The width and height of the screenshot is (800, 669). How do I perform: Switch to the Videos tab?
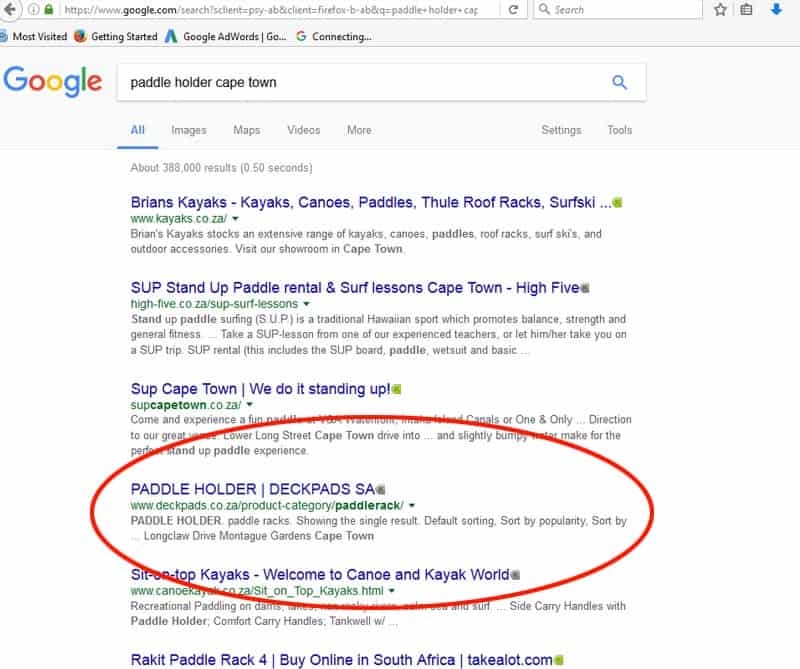pyautogui.click(x=304, y=130)
